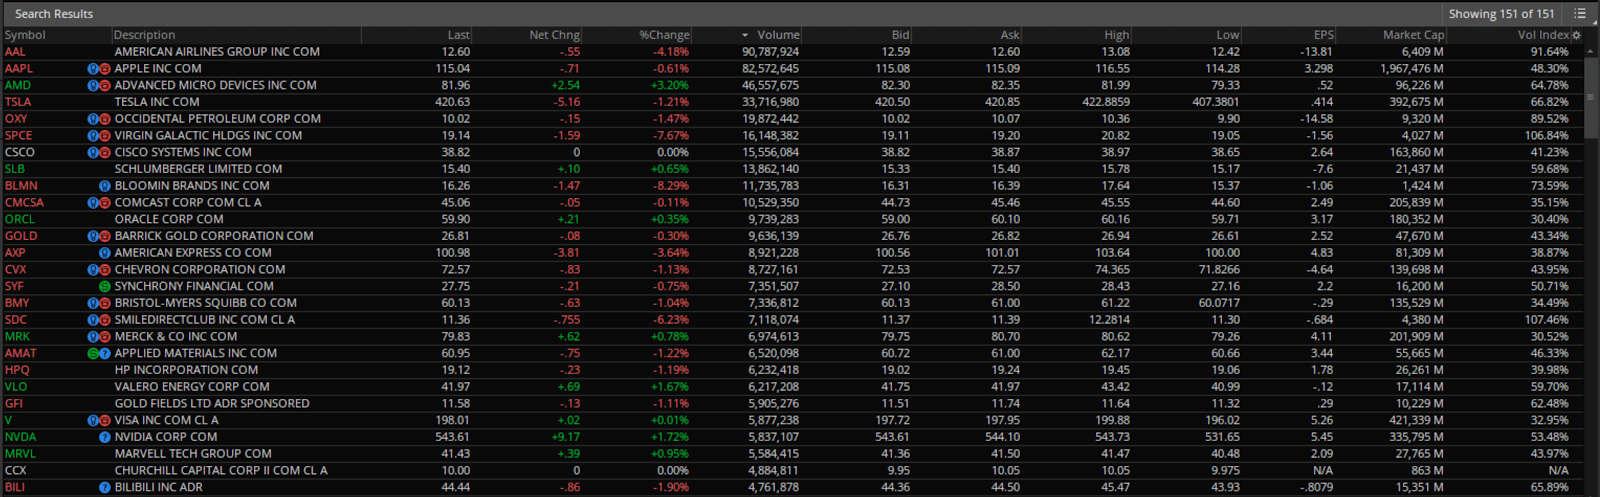1600x497 pixels.
Task: Click the red phone icon beside Chevron Corporation
Action: click(x=105, y=270)
